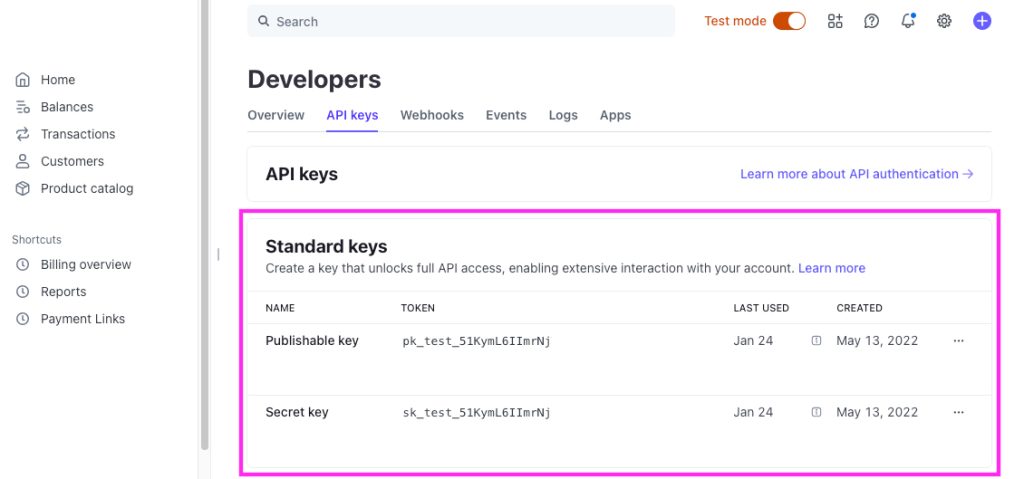Switch to the Webhooks tab
Viewport: 1024px width, 479px height.
pos(432,115)
